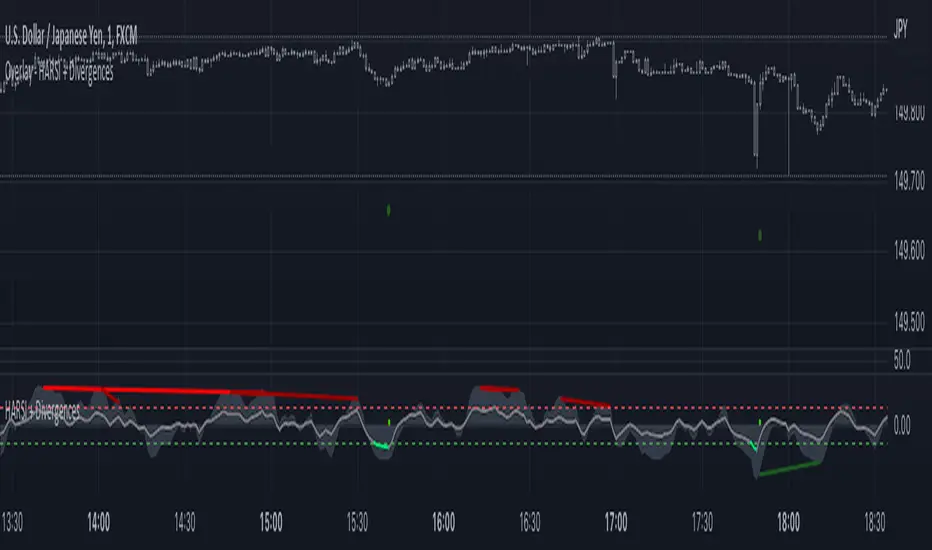932x550 pixels.
Task: Click the U.S. Dollar / Japanese Yen symbol title
Action: 71,37
